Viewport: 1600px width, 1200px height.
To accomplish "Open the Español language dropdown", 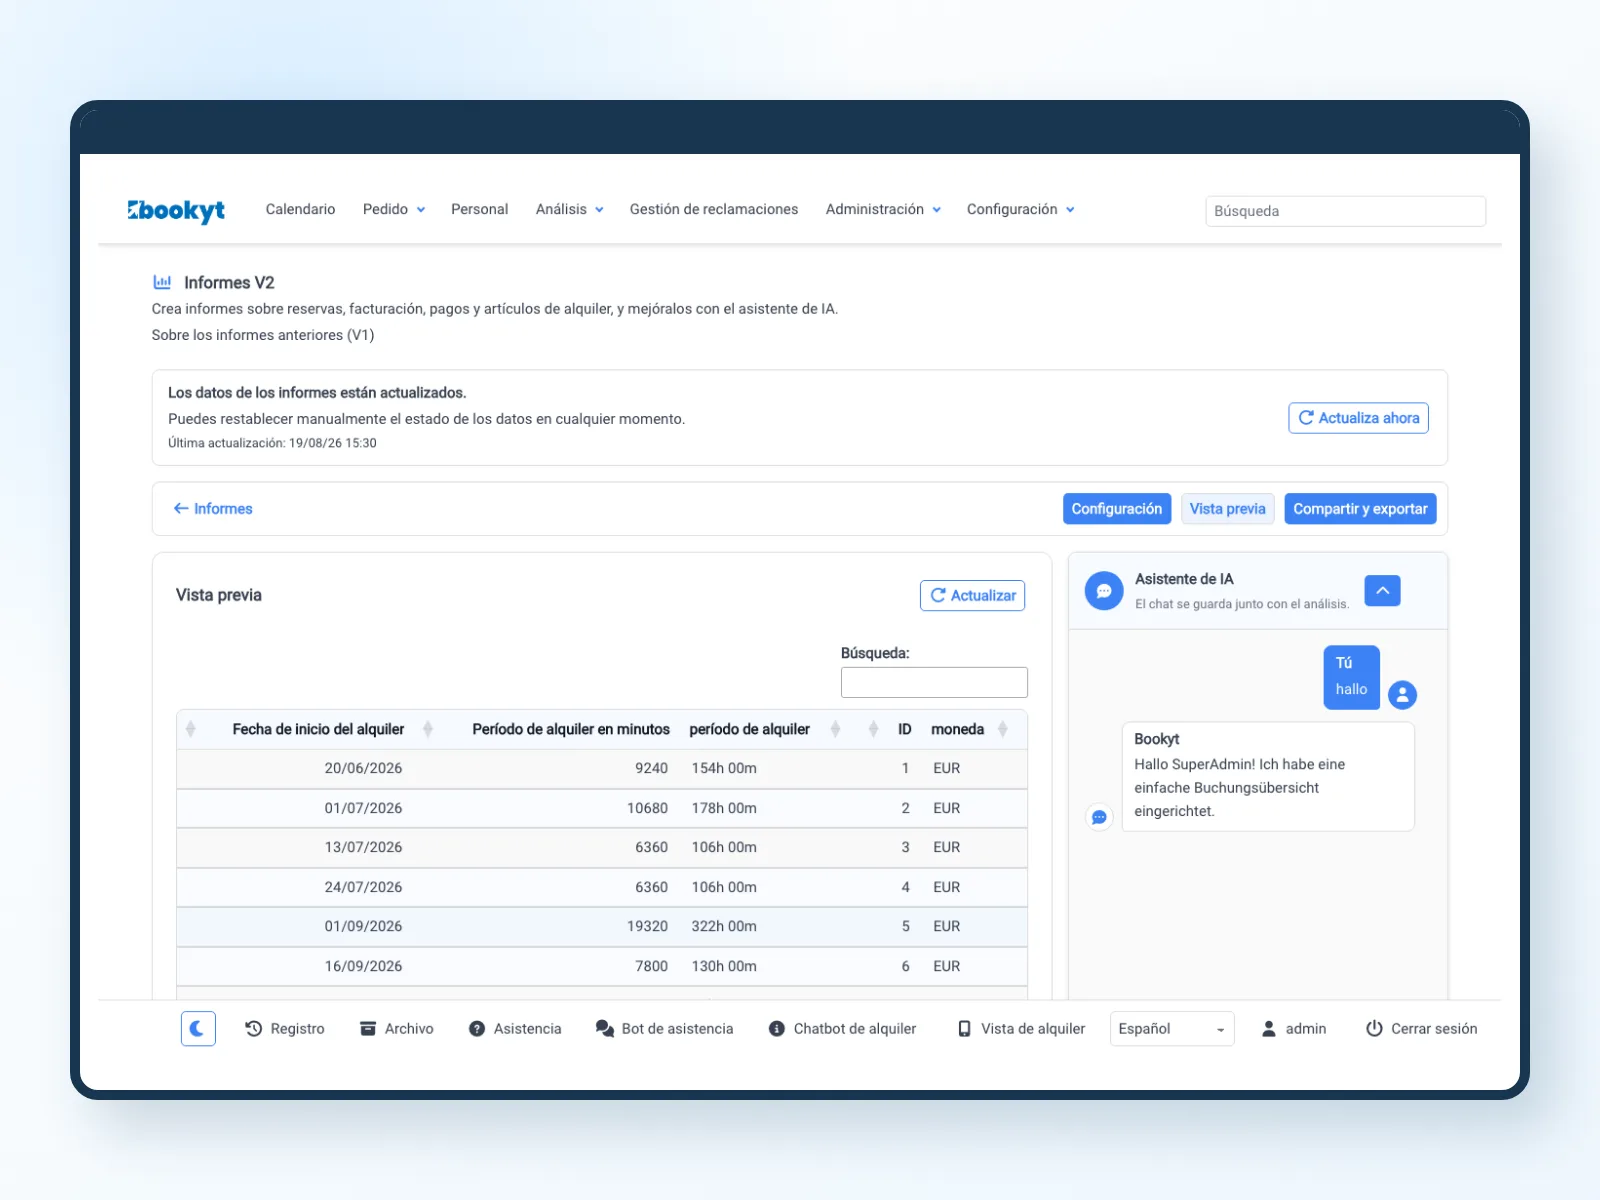I will point(1172,1028).
